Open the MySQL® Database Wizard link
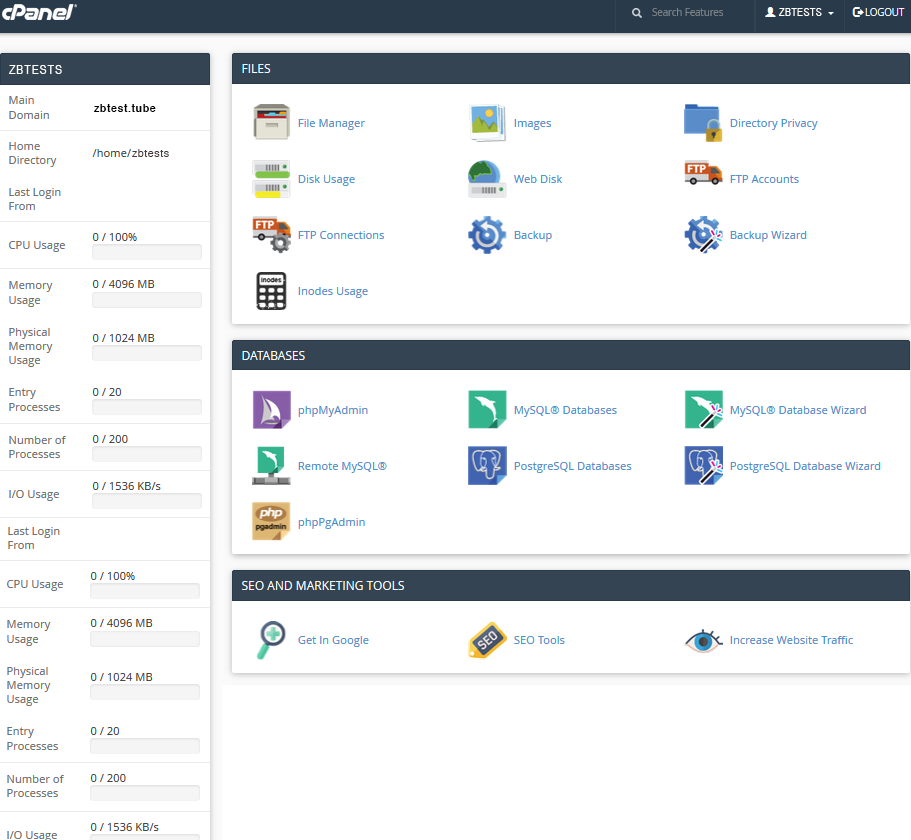Screen dimensions: 911x840 [797, 410]
